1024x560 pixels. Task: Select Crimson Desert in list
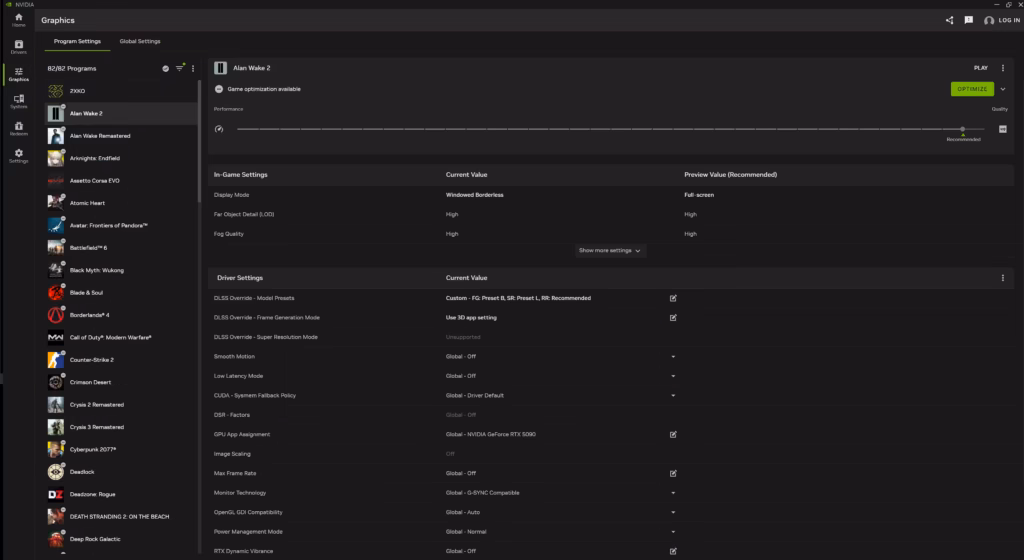[121, 382]
